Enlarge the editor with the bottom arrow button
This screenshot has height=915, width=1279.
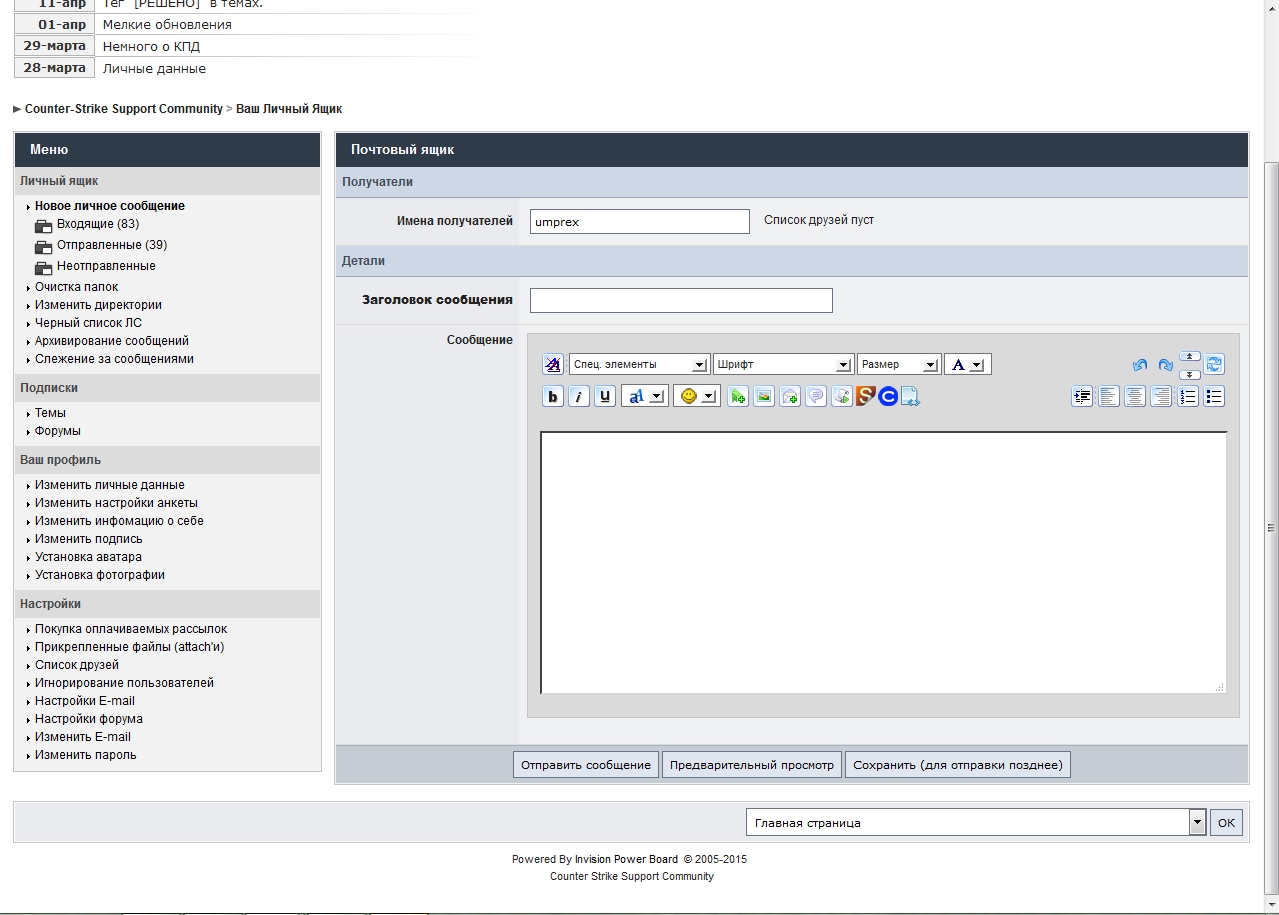(x=1190, y=374)
